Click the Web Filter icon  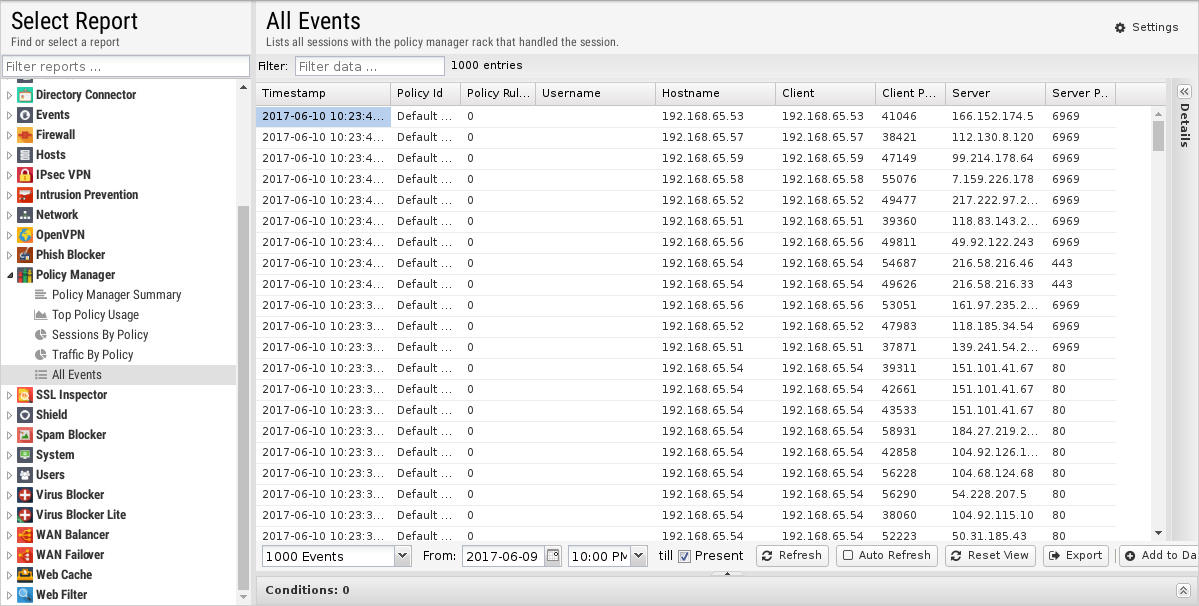[x=24, y=595]
